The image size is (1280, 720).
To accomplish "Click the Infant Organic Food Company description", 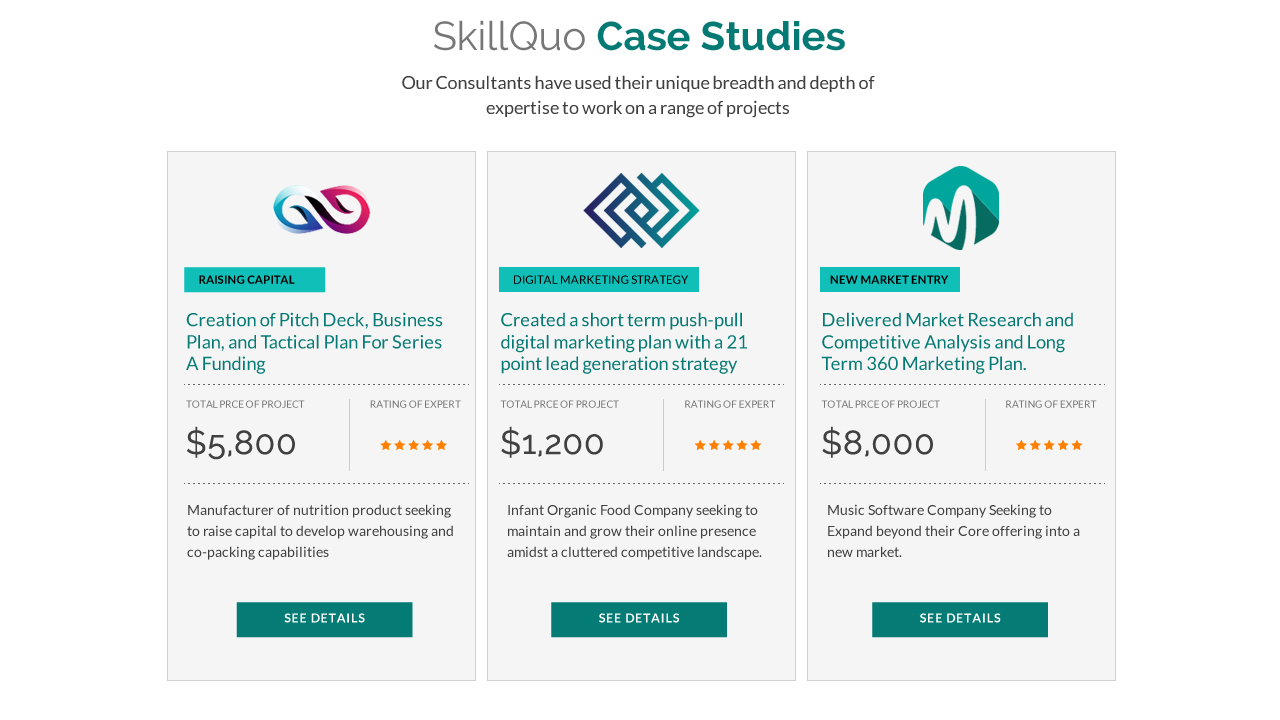I will [x=634, y=531].
